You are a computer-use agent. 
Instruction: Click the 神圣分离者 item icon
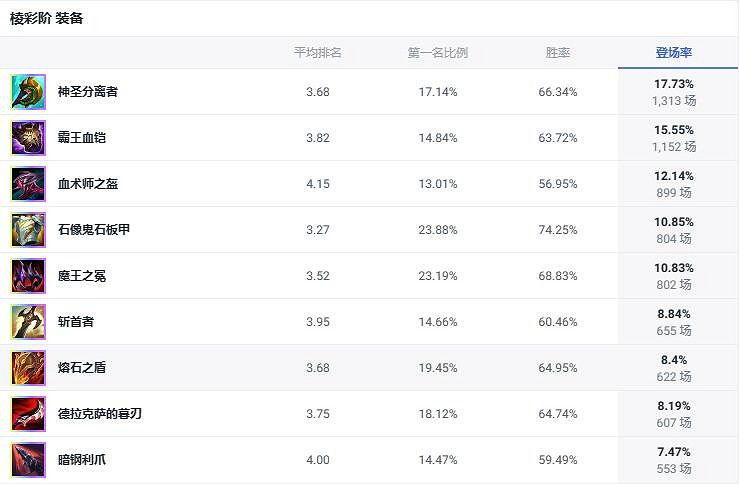click(28, 92)
